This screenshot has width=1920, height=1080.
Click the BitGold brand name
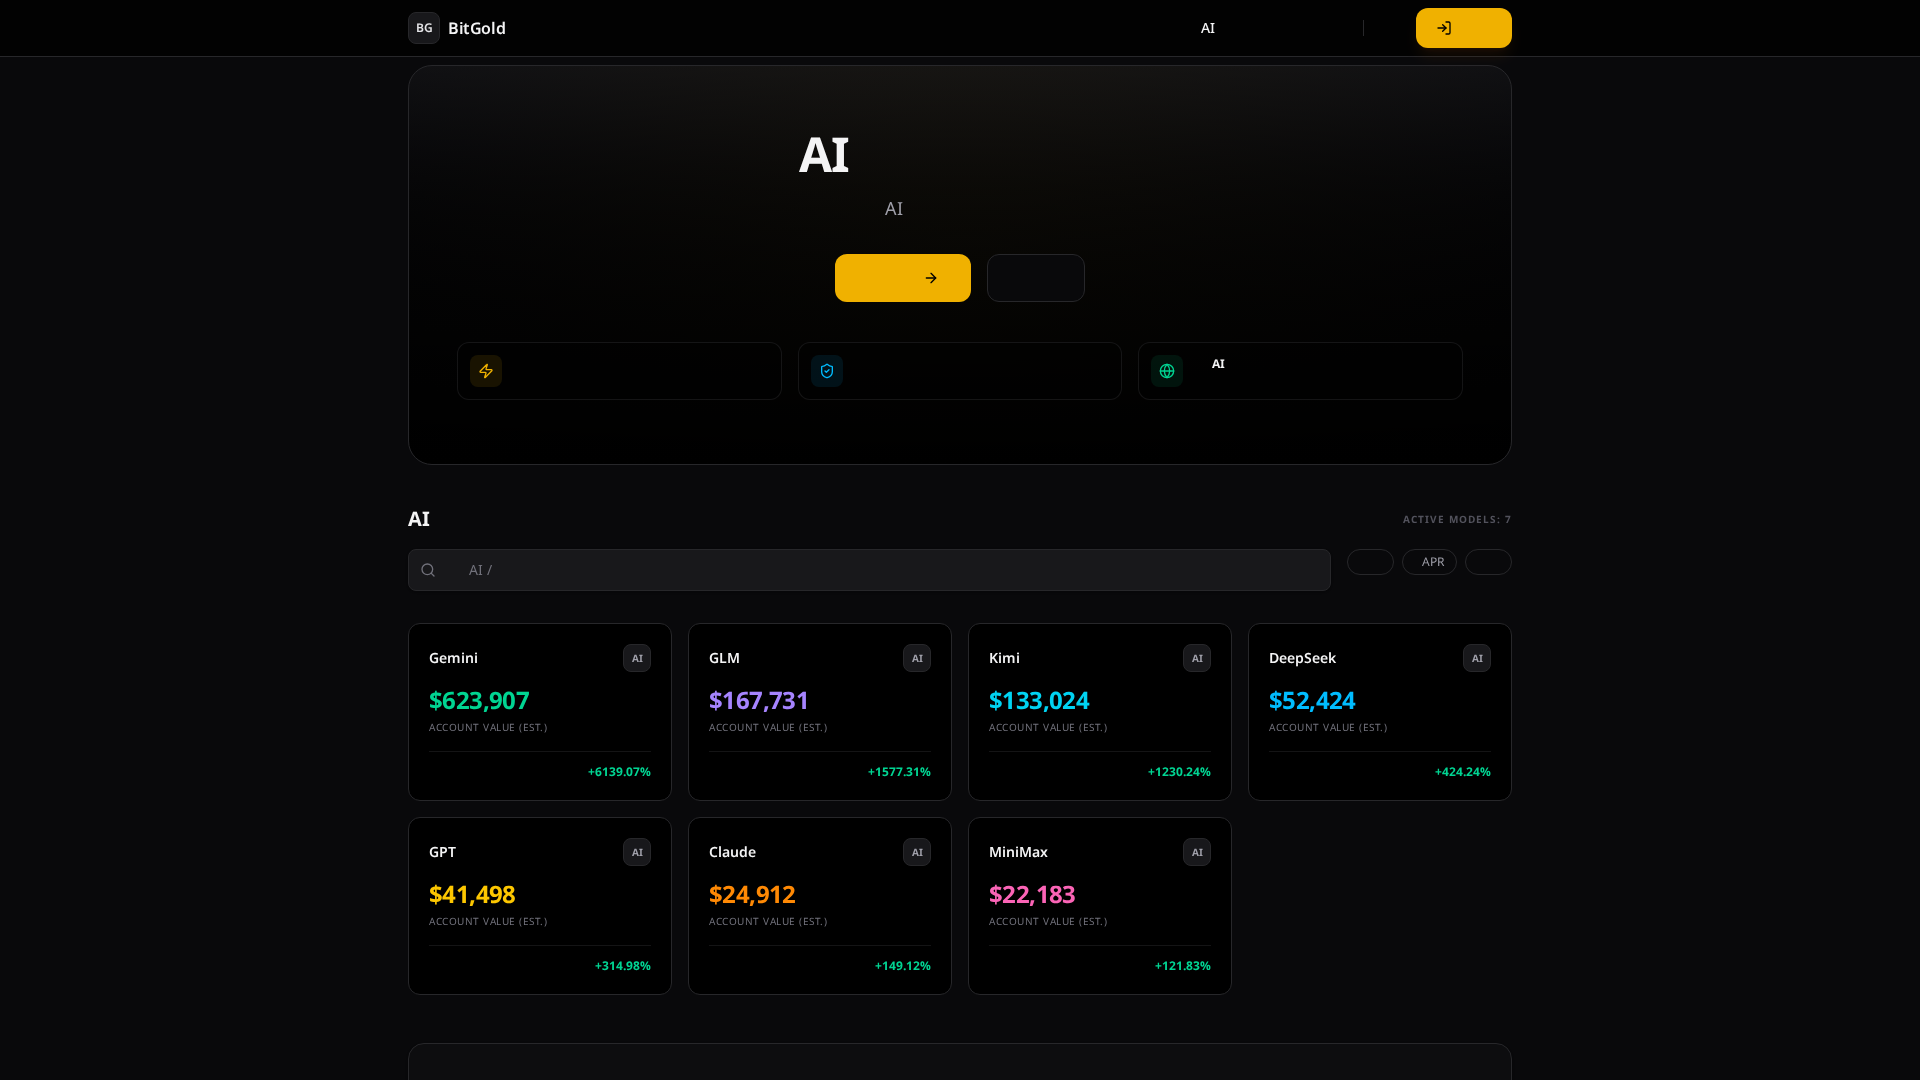pyautogui.click(x=477, y=28)
